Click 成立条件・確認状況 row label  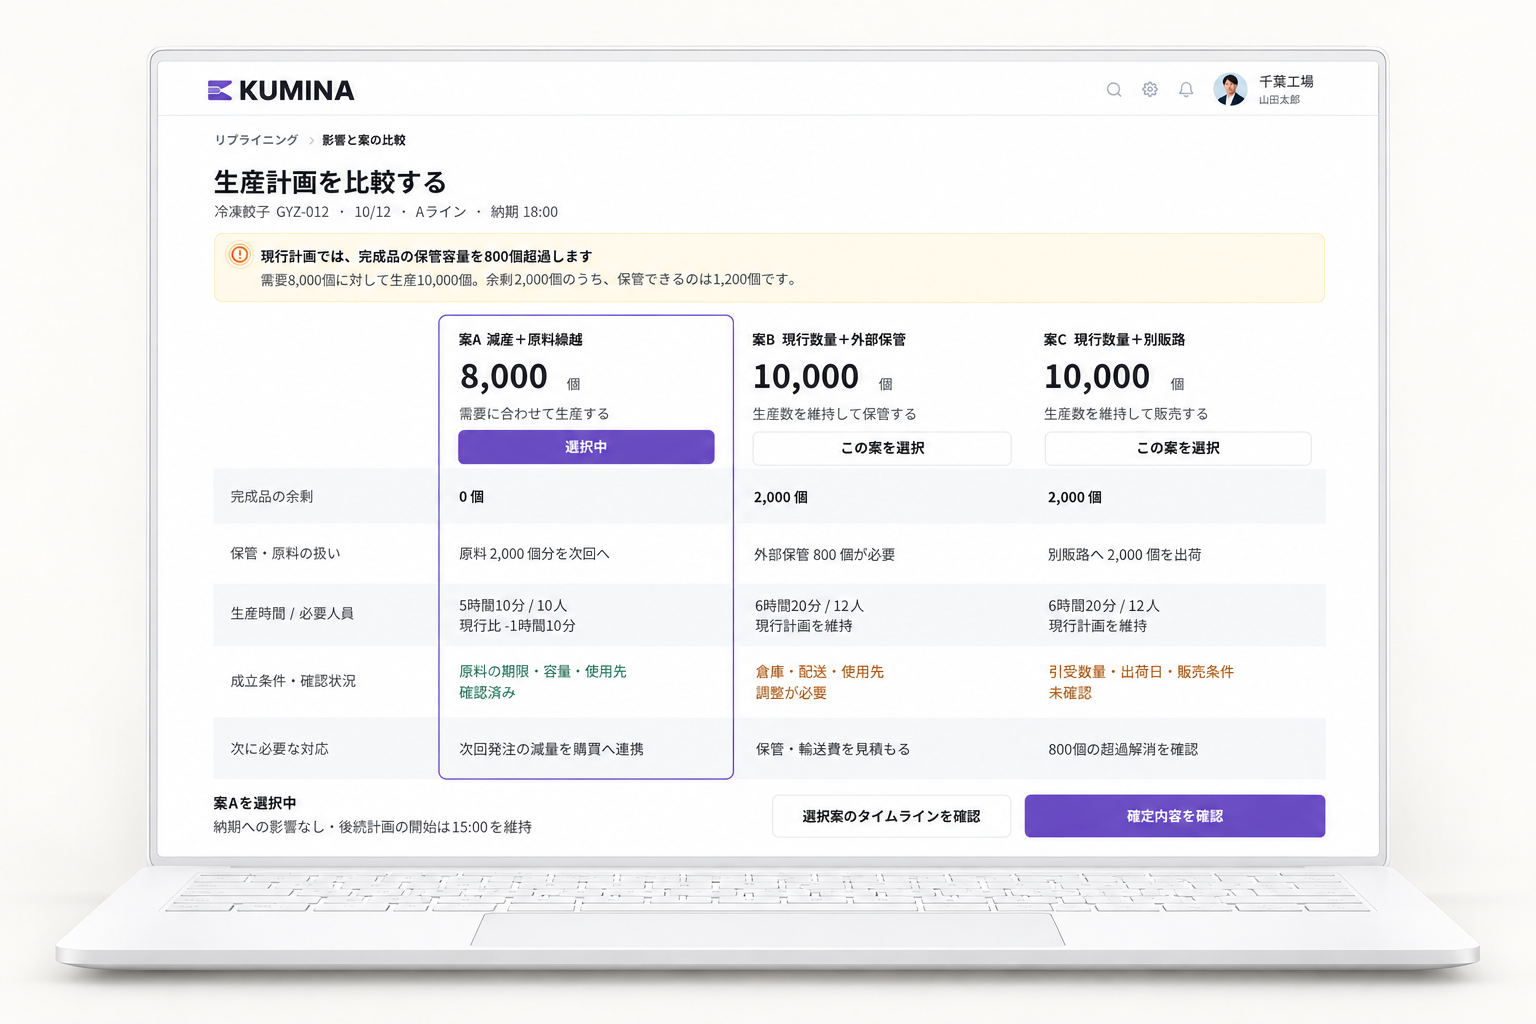293,681
